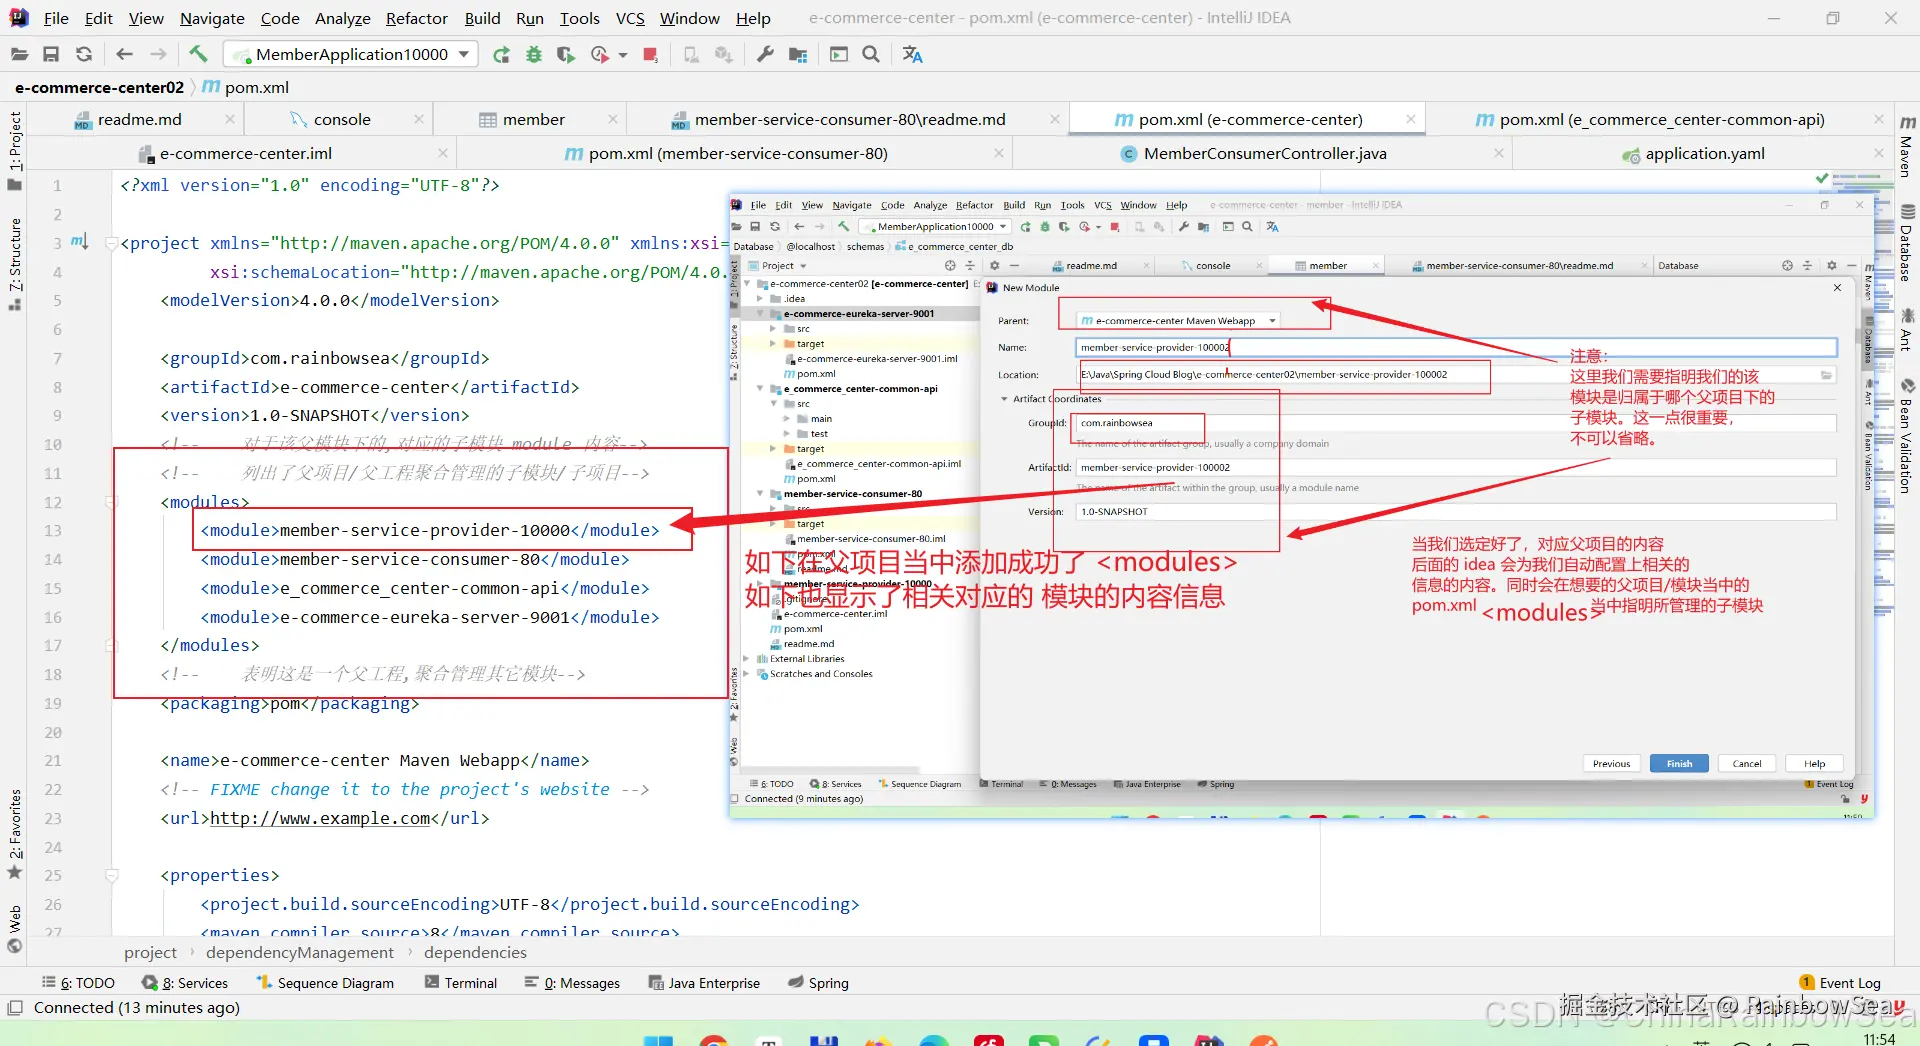Switch to the MemberConsumerController.java tab
Image resolution: width=1920 pixels, height=1046 pixels.
tap(1264, 153)
